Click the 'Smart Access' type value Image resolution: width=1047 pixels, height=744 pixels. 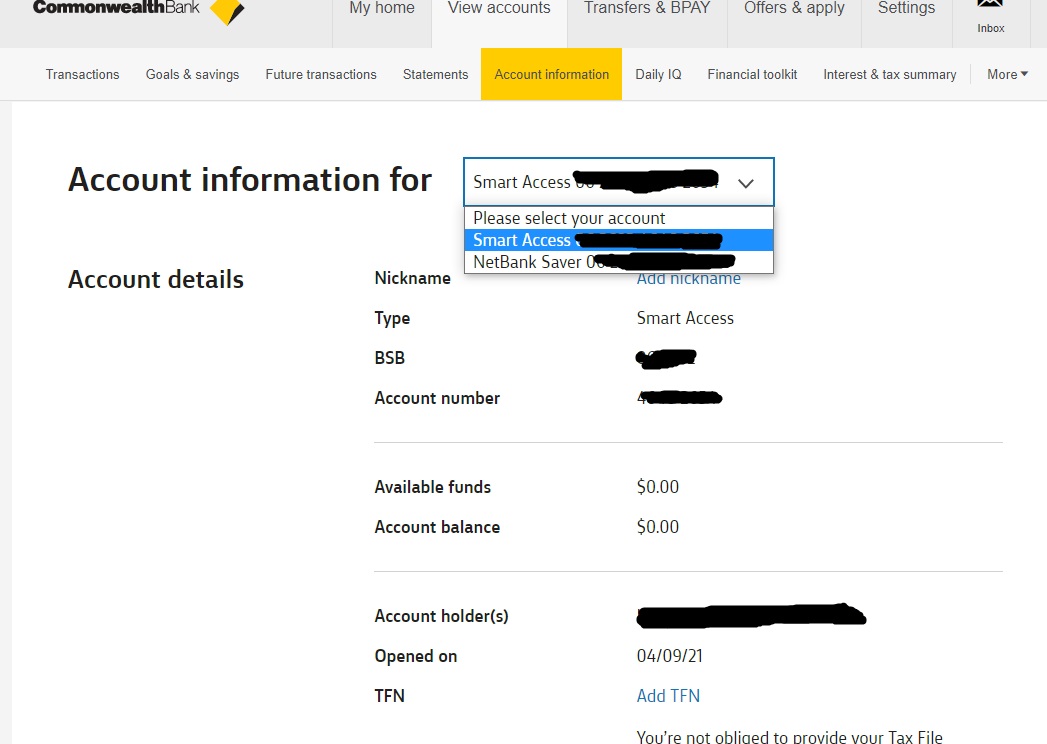tap(685, 318)
